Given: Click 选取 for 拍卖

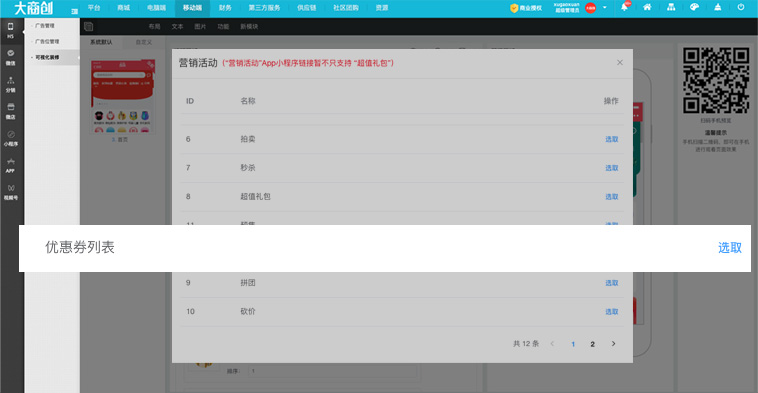Looking at the screenshot, I should [x=612, y=139].
